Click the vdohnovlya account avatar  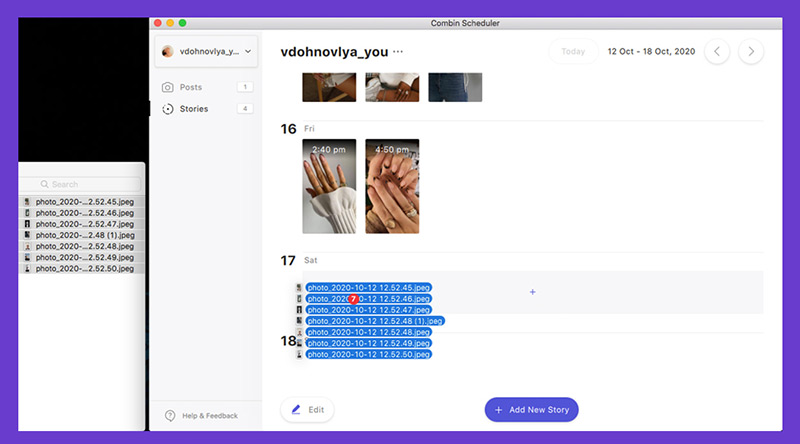(x=167, y=52)
